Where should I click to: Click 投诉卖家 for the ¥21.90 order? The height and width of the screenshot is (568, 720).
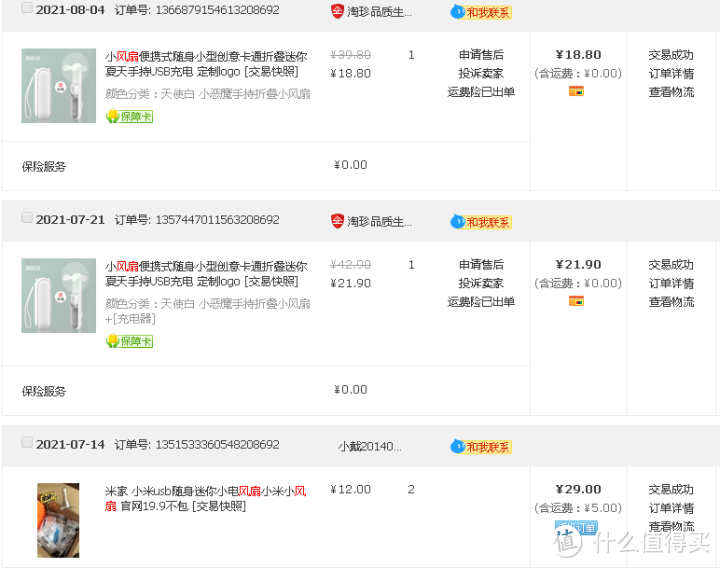(x=481, y=283)
